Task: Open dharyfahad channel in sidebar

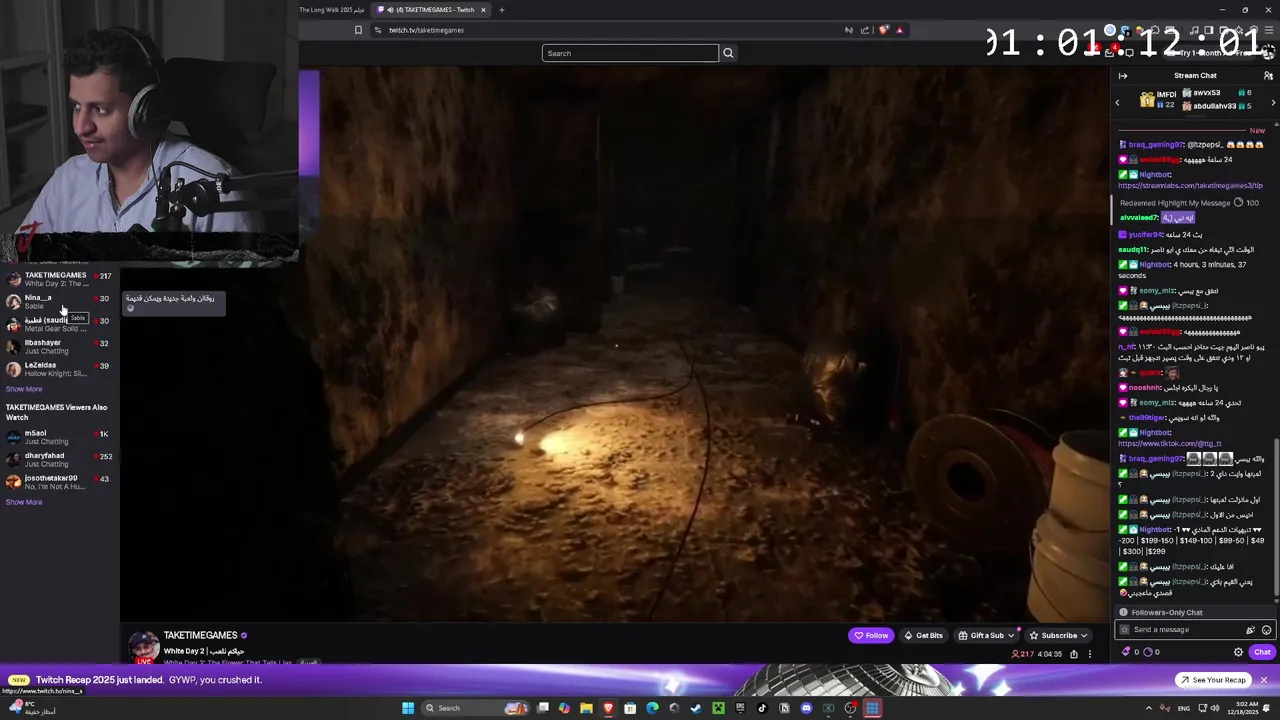Action: (x=58, y=460)
